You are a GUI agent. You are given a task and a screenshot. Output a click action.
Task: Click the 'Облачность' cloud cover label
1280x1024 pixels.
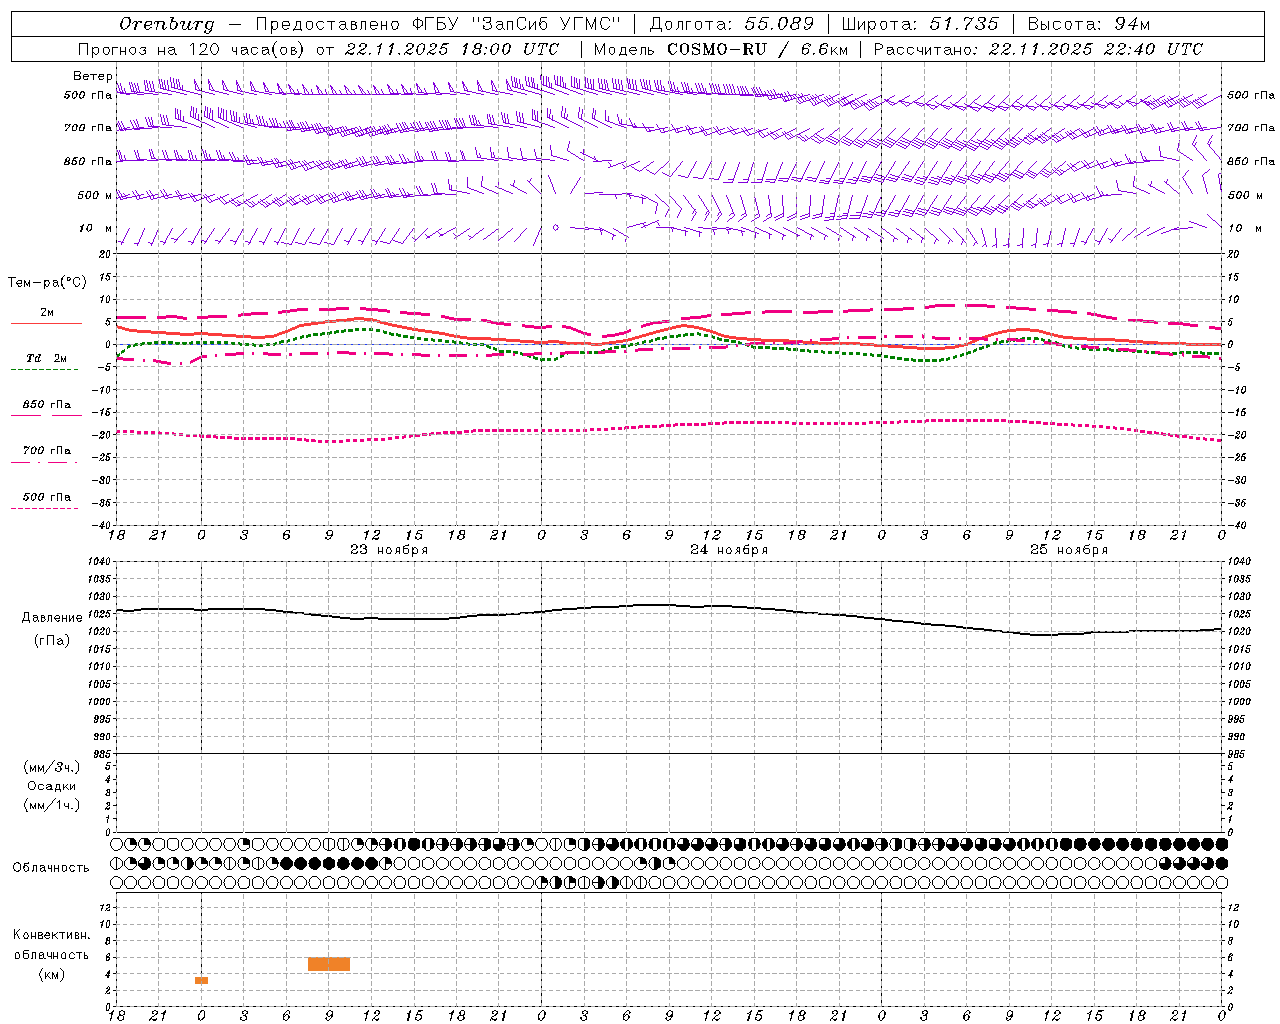click(x=51, y=868)
